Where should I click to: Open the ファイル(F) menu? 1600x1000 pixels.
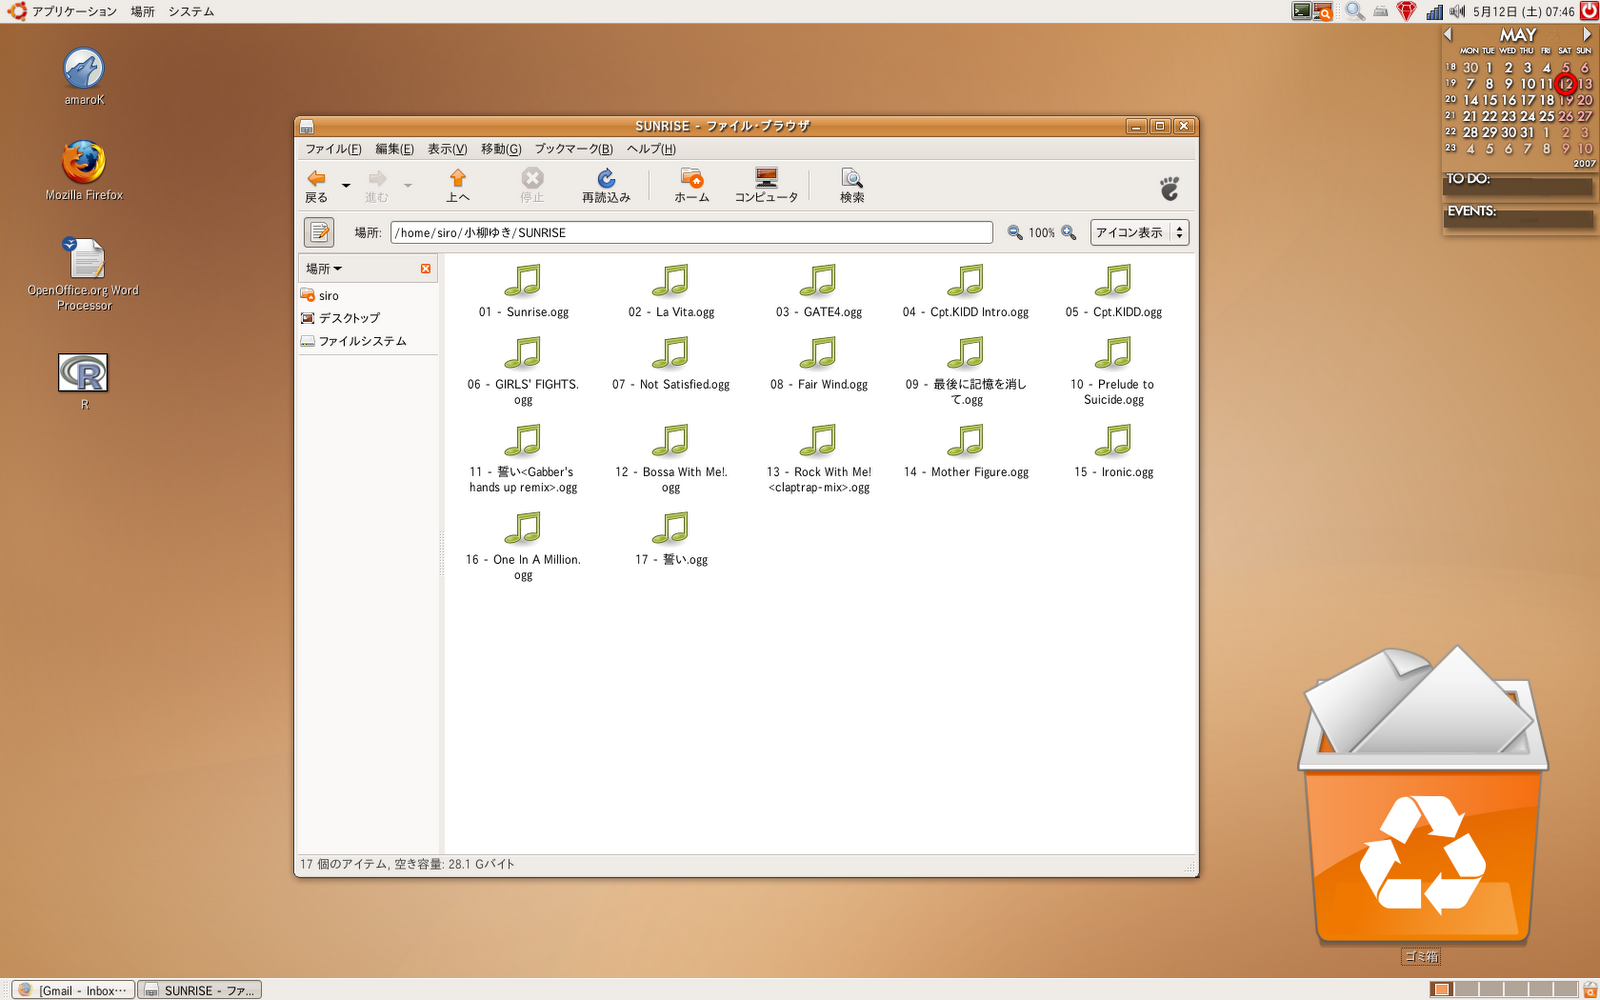[333, 149]
